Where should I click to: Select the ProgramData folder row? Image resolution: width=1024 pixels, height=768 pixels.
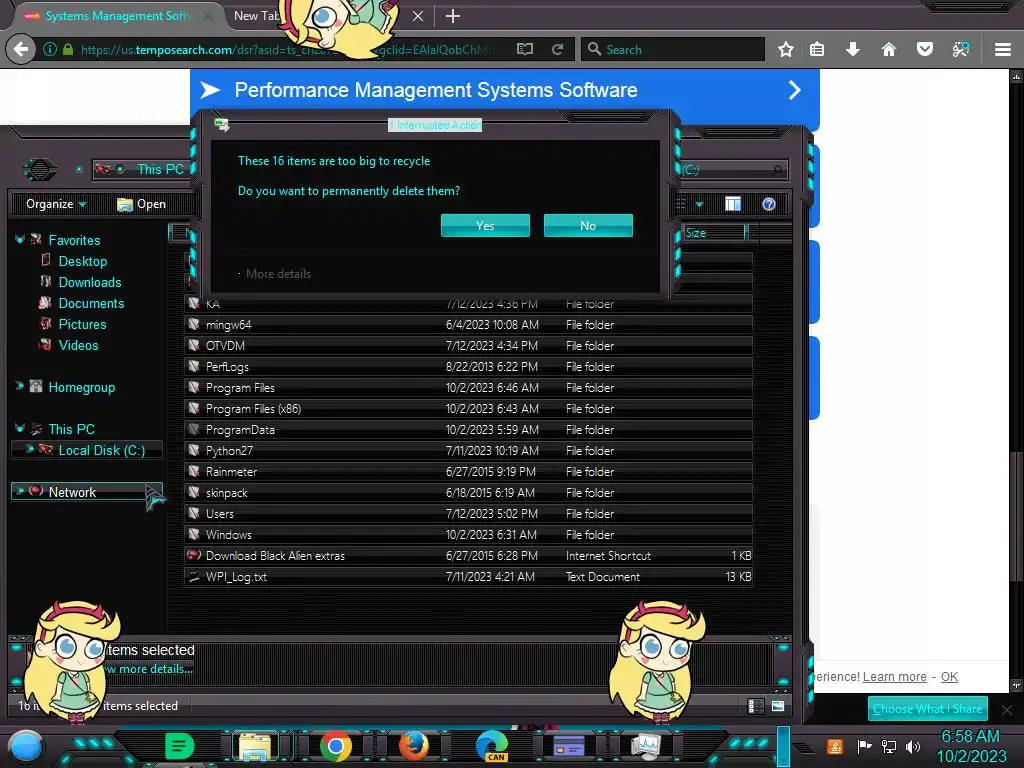tap(468, 429)
